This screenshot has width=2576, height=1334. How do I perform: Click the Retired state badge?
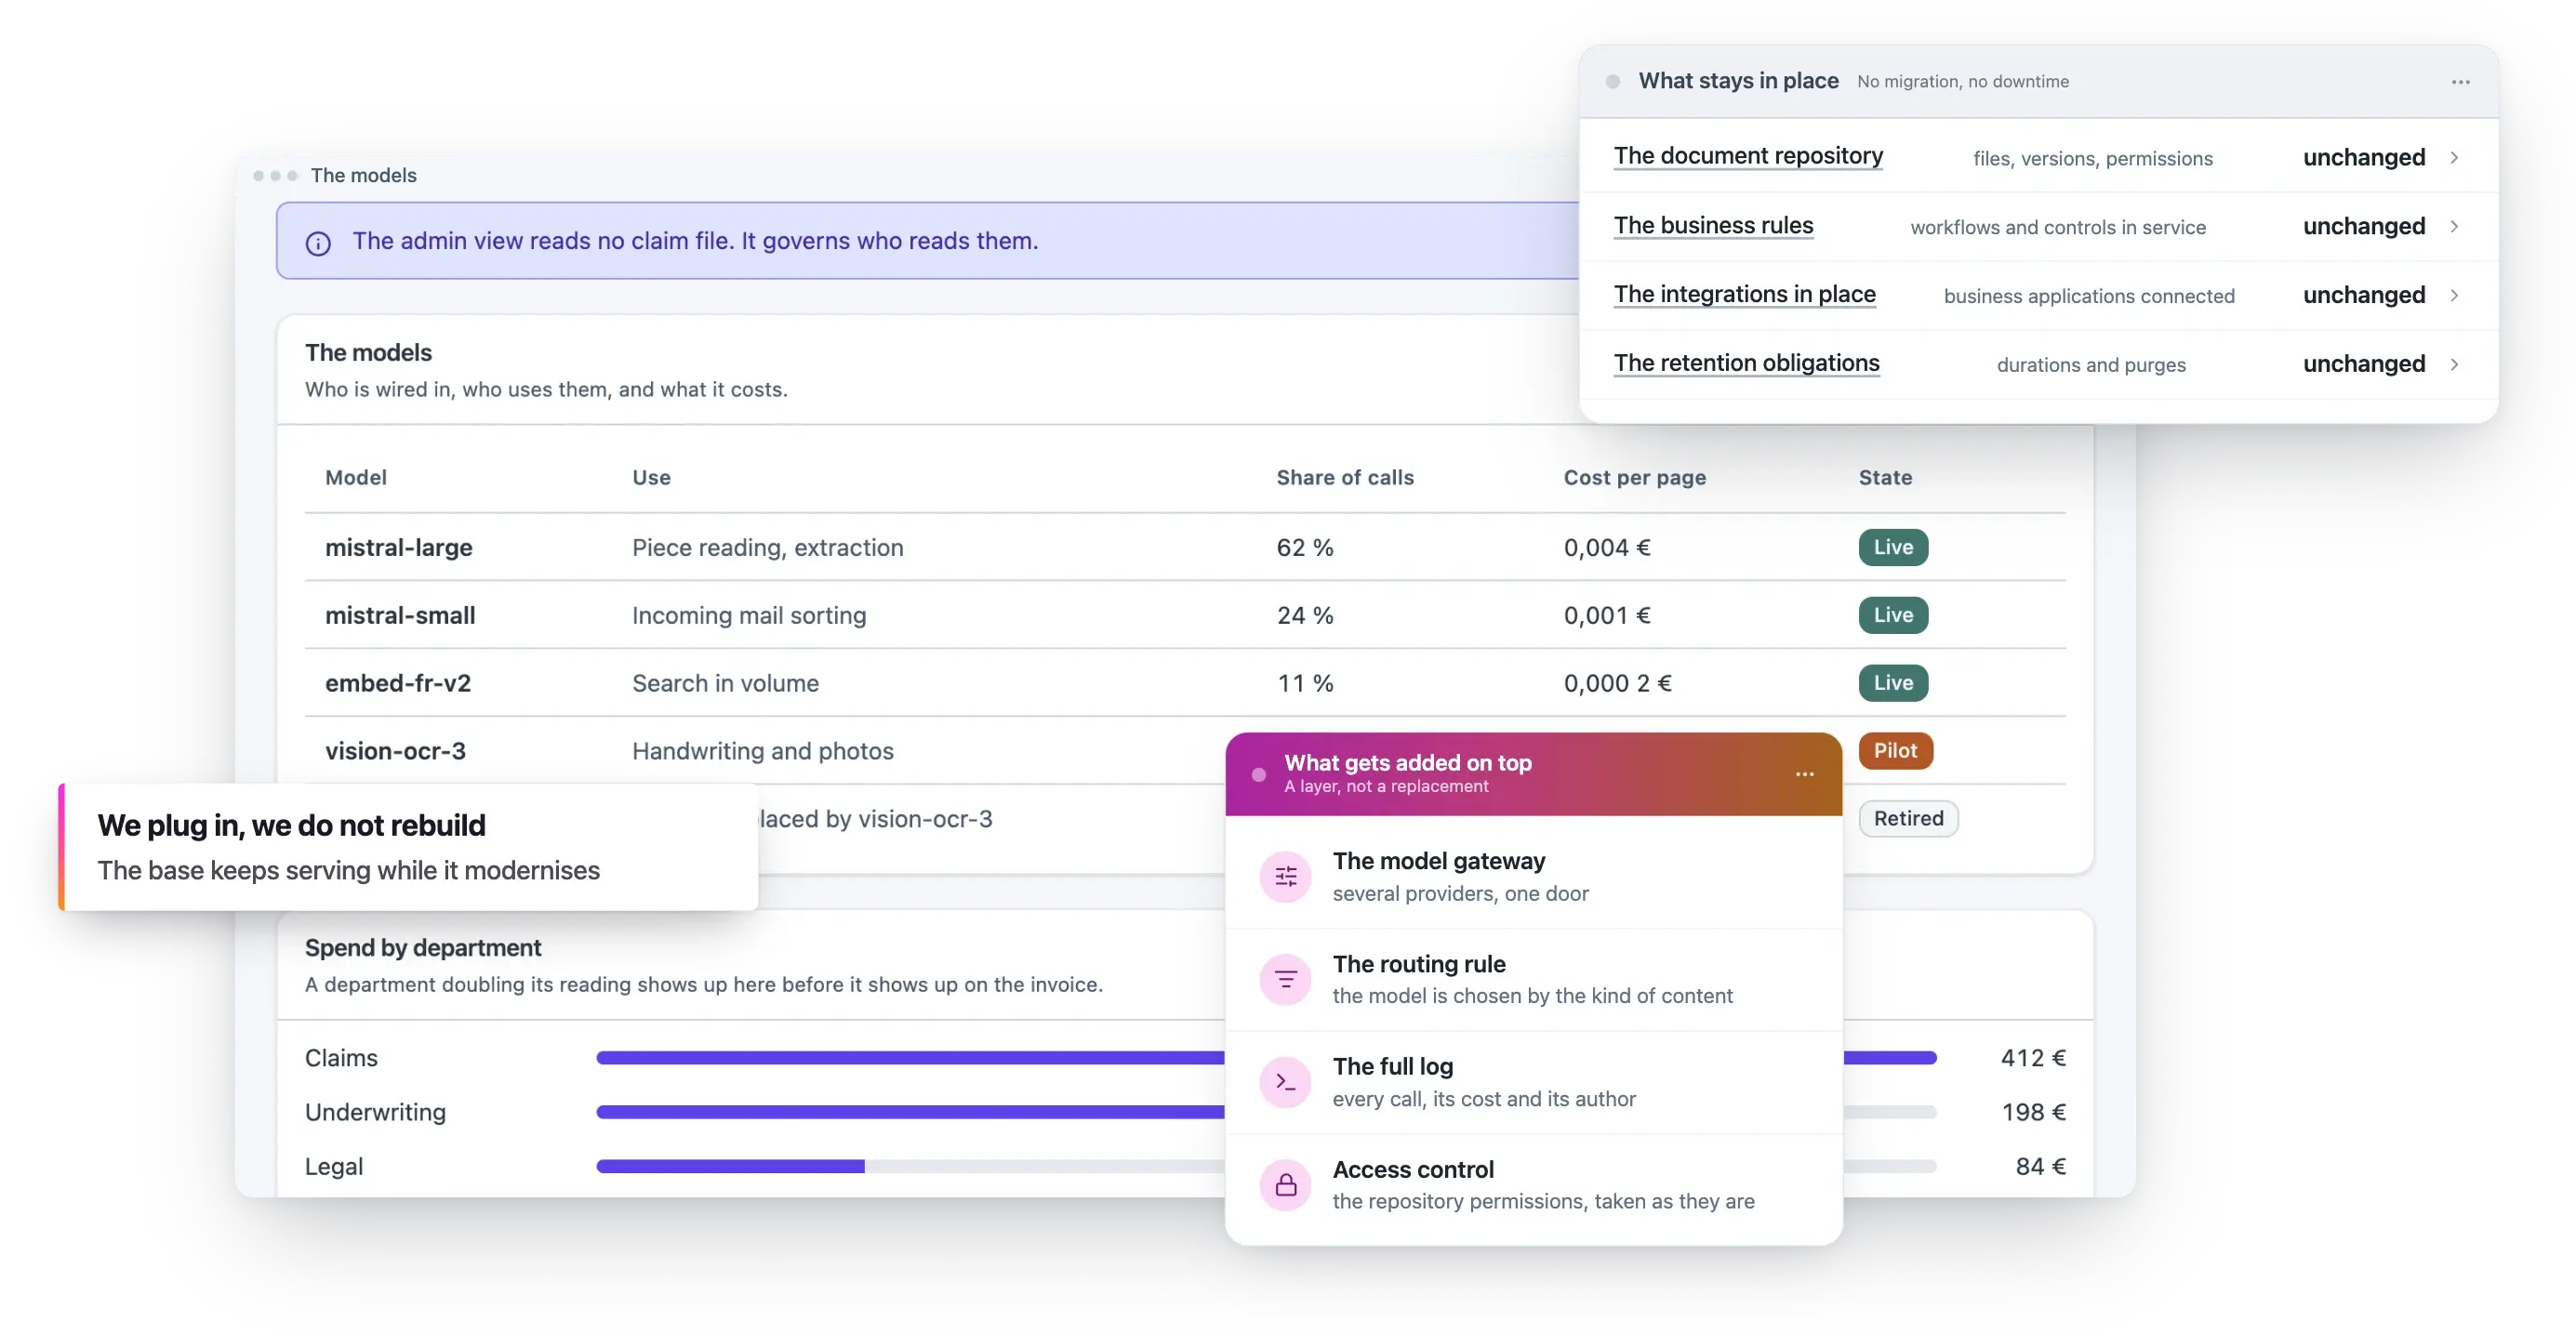tap(1907, 819)
